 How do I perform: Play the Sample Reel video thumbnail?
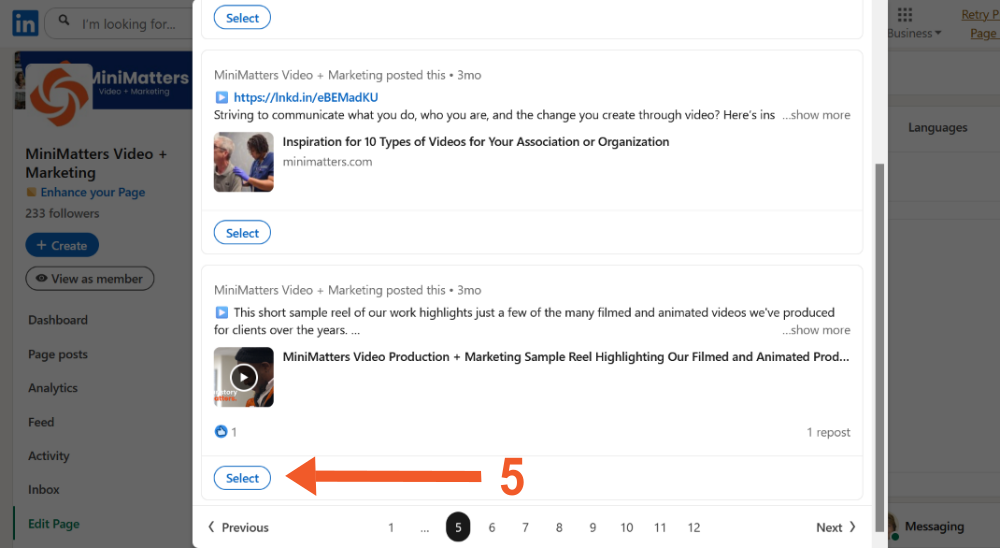244,377
